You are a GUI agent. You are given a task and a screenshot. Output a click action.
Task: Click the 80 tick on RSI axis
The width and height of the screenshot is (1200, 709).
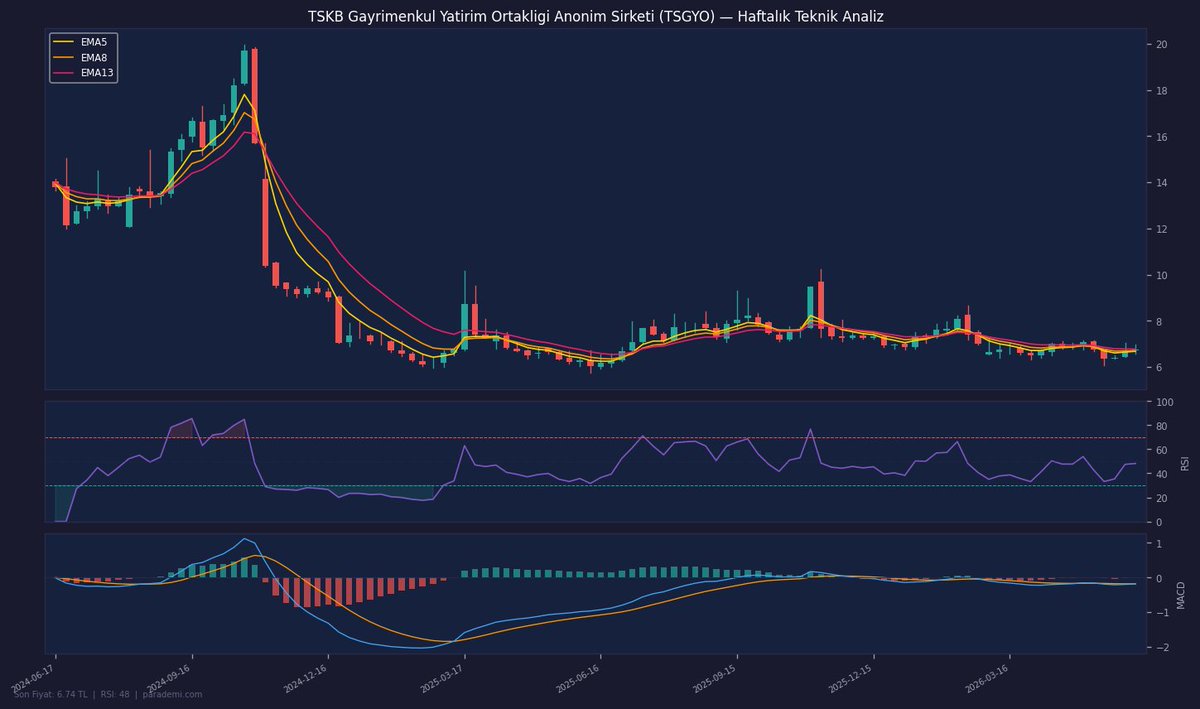click(x=1162, y=426)
